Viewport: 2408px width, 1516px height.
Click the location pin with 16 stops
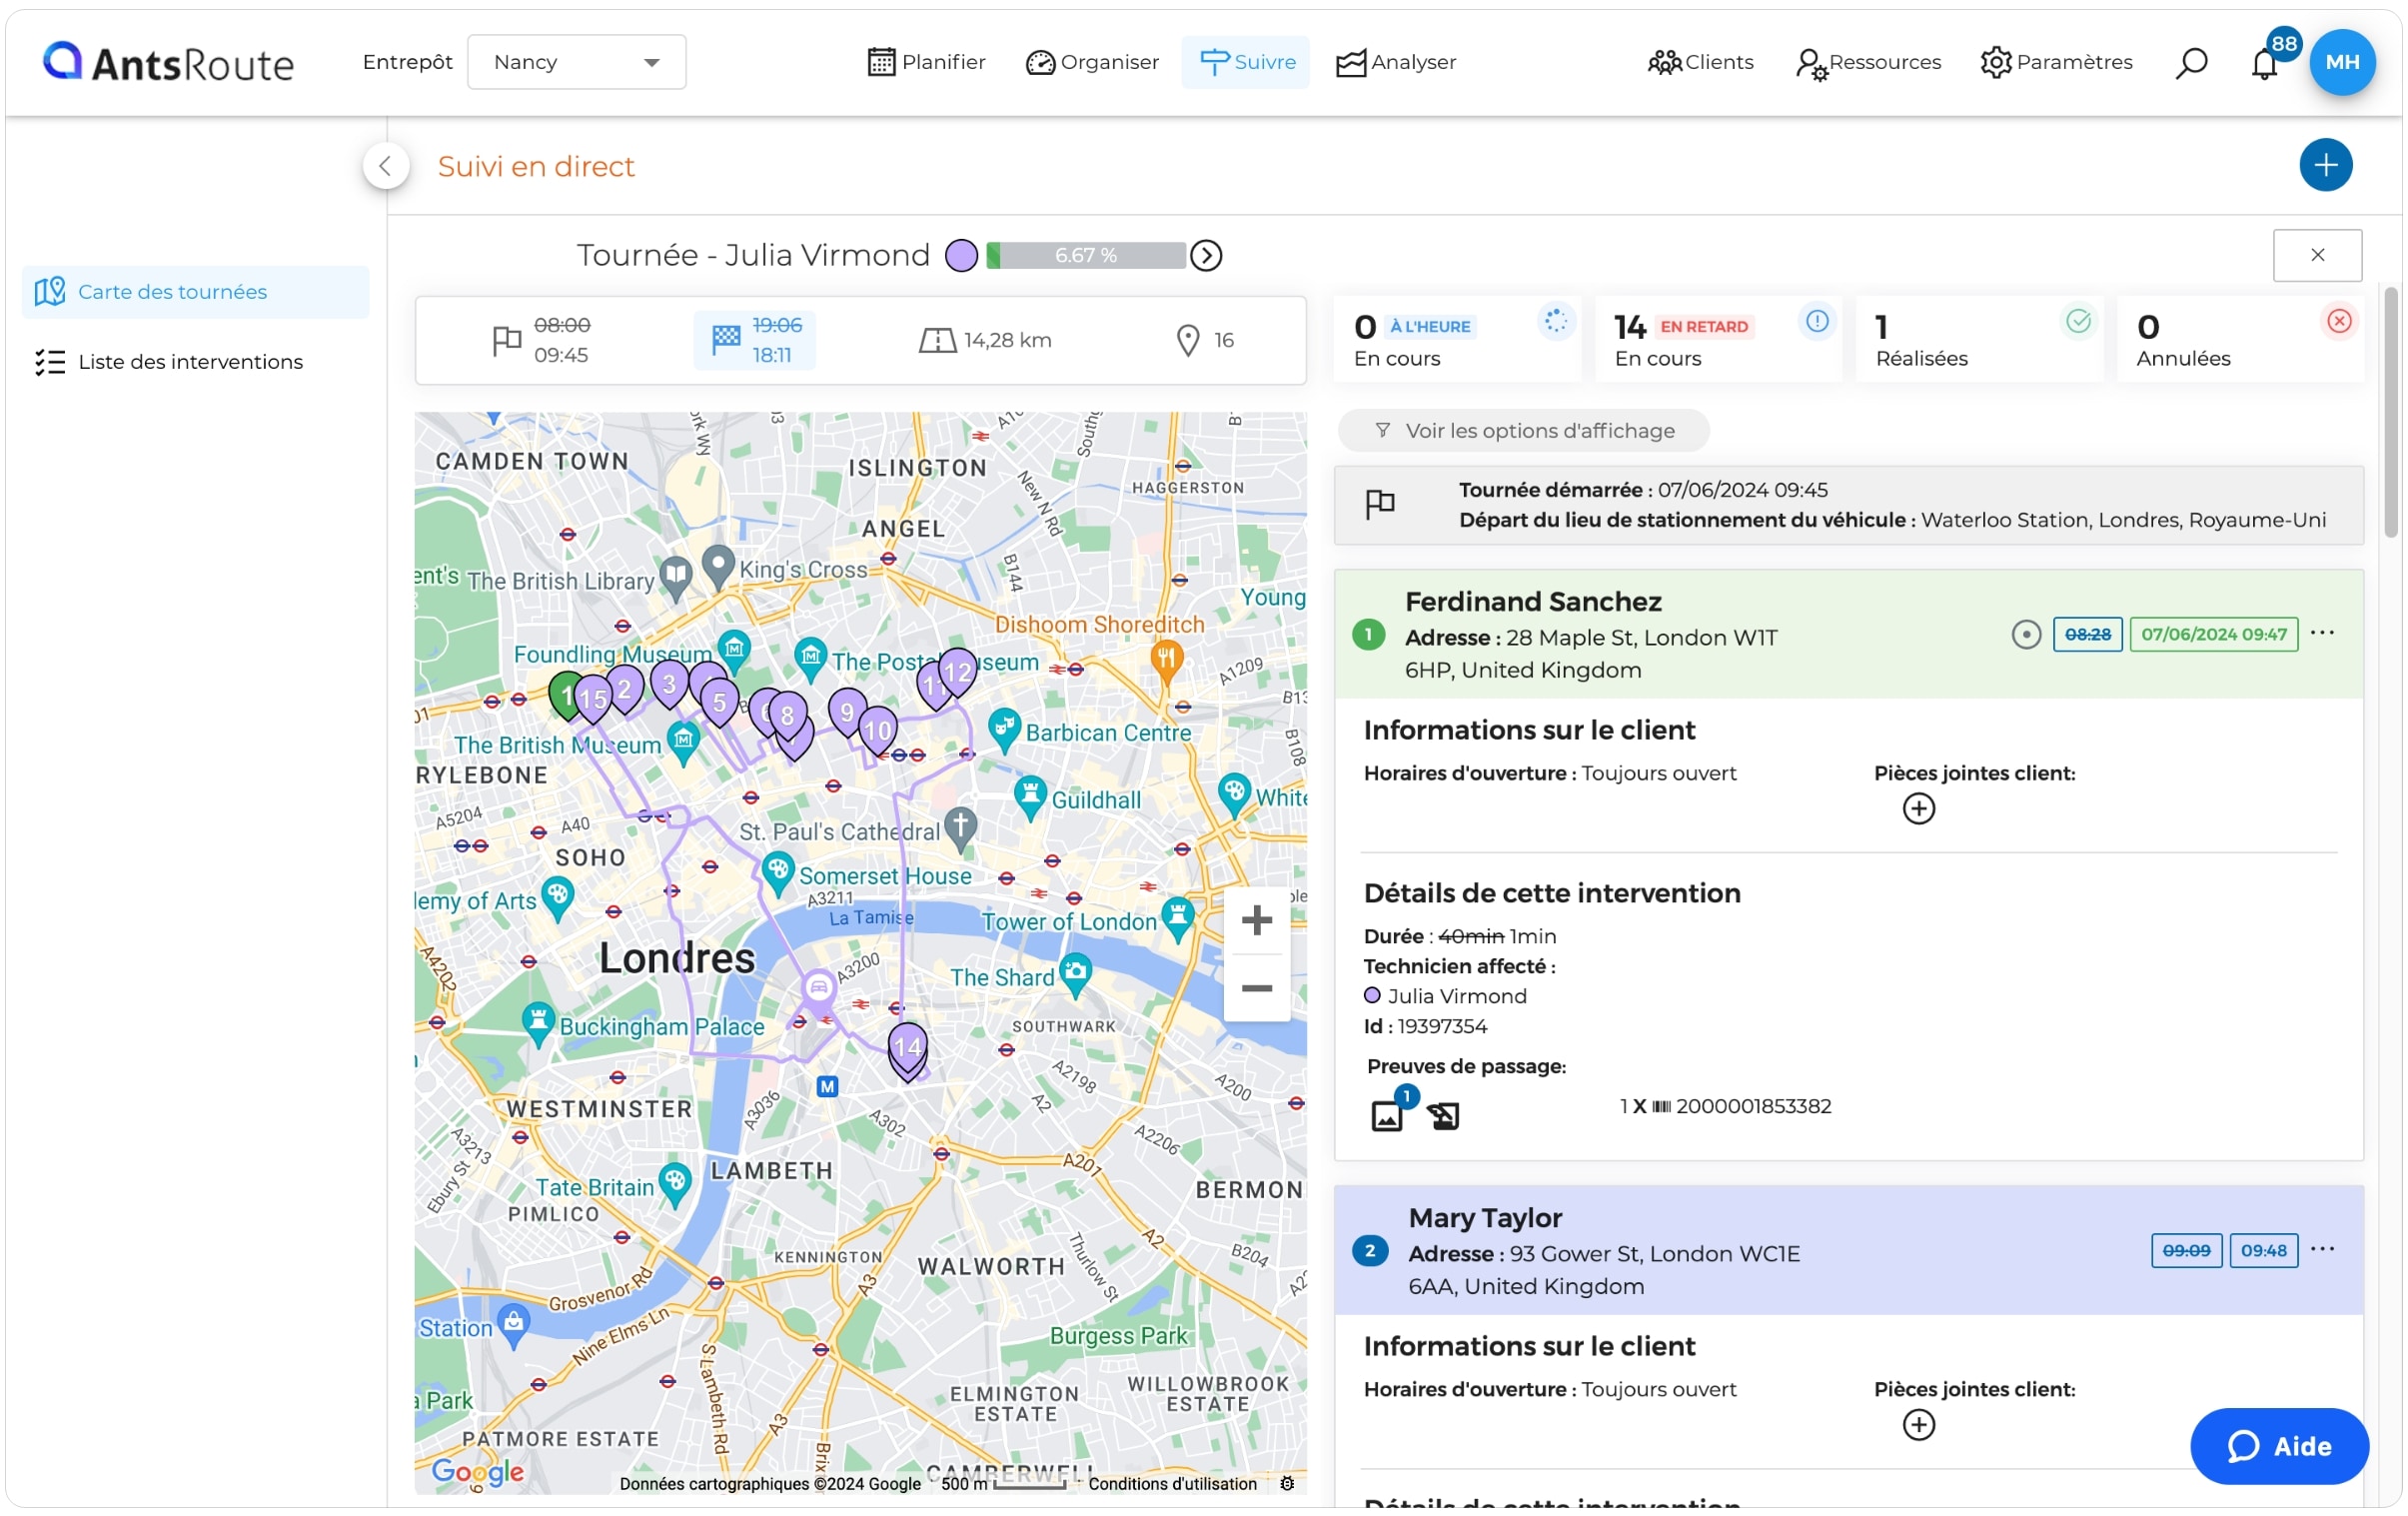pyautogui.click(x=1206, y=341)
